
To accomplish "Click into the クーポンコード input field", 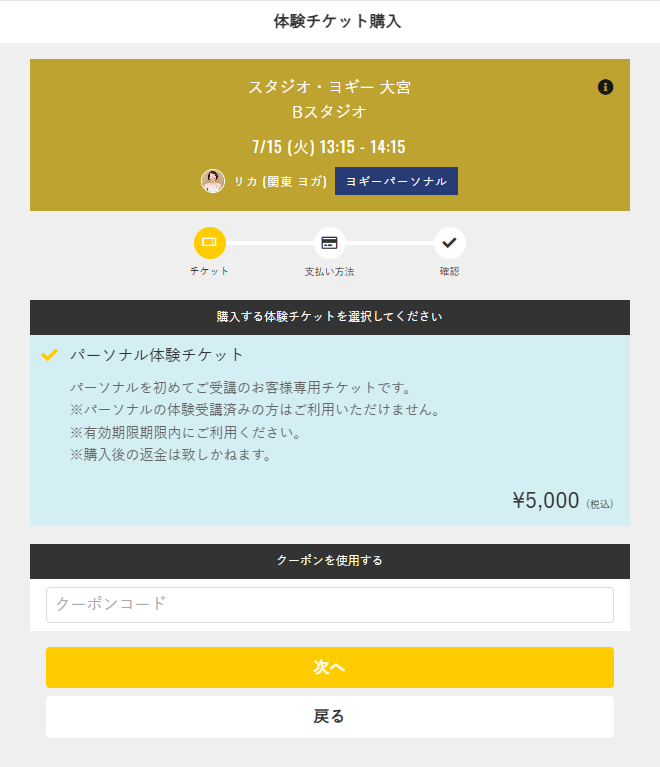I will pyautogui.click(x=330, y=605).
